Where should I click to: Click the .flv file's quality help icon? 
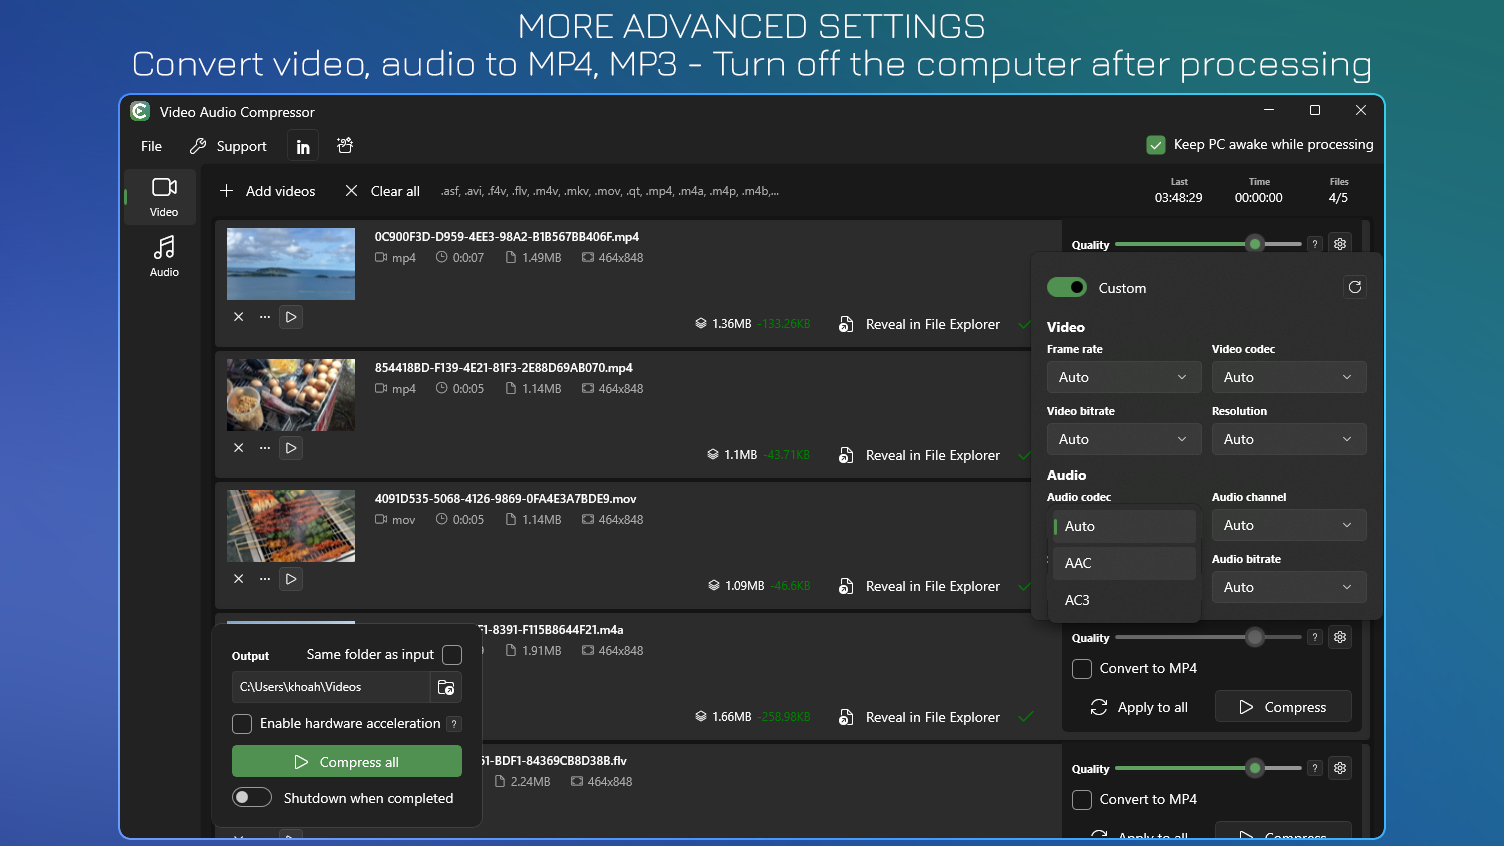click(1315, 768)
